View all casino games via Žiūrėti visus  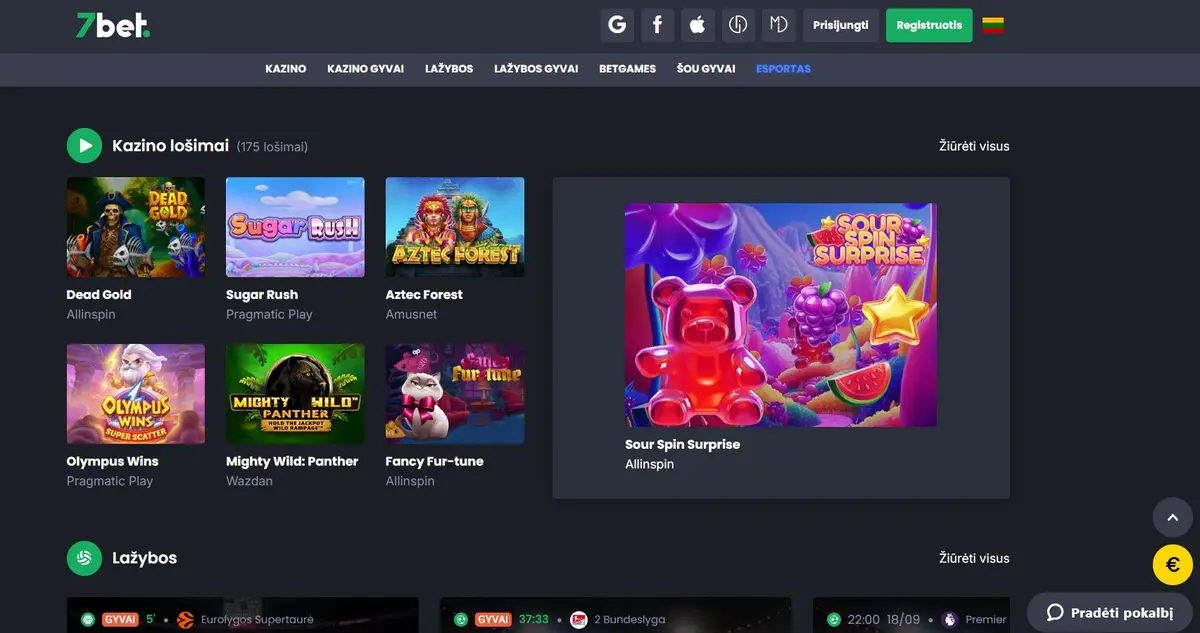click(x=974, y=146)
